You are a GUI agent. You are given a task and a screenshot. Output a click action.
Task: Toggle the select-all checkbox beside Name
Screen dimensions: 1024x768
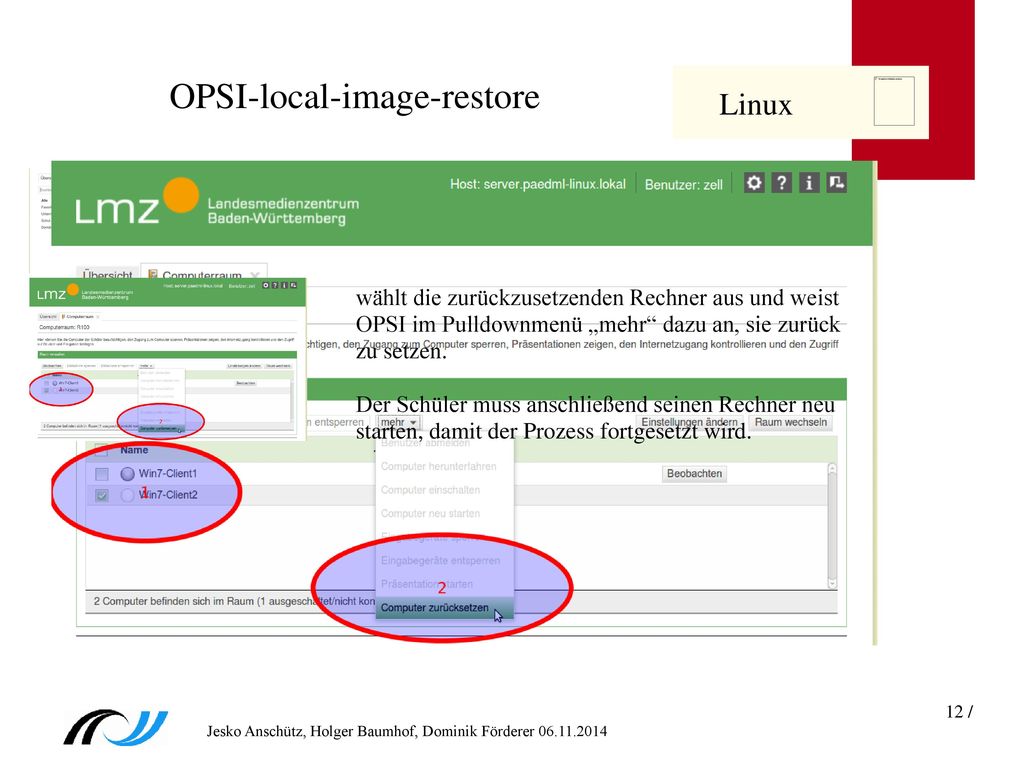(101, 450)
